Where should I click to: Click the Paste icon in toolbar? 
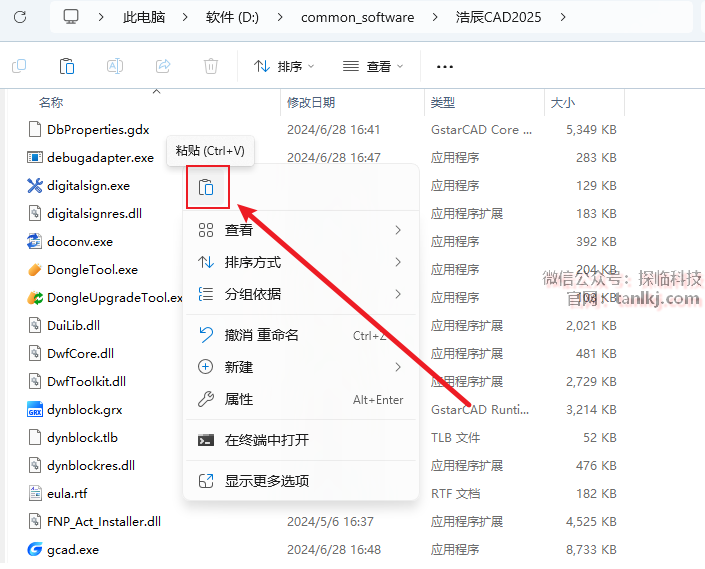point(67,67)
